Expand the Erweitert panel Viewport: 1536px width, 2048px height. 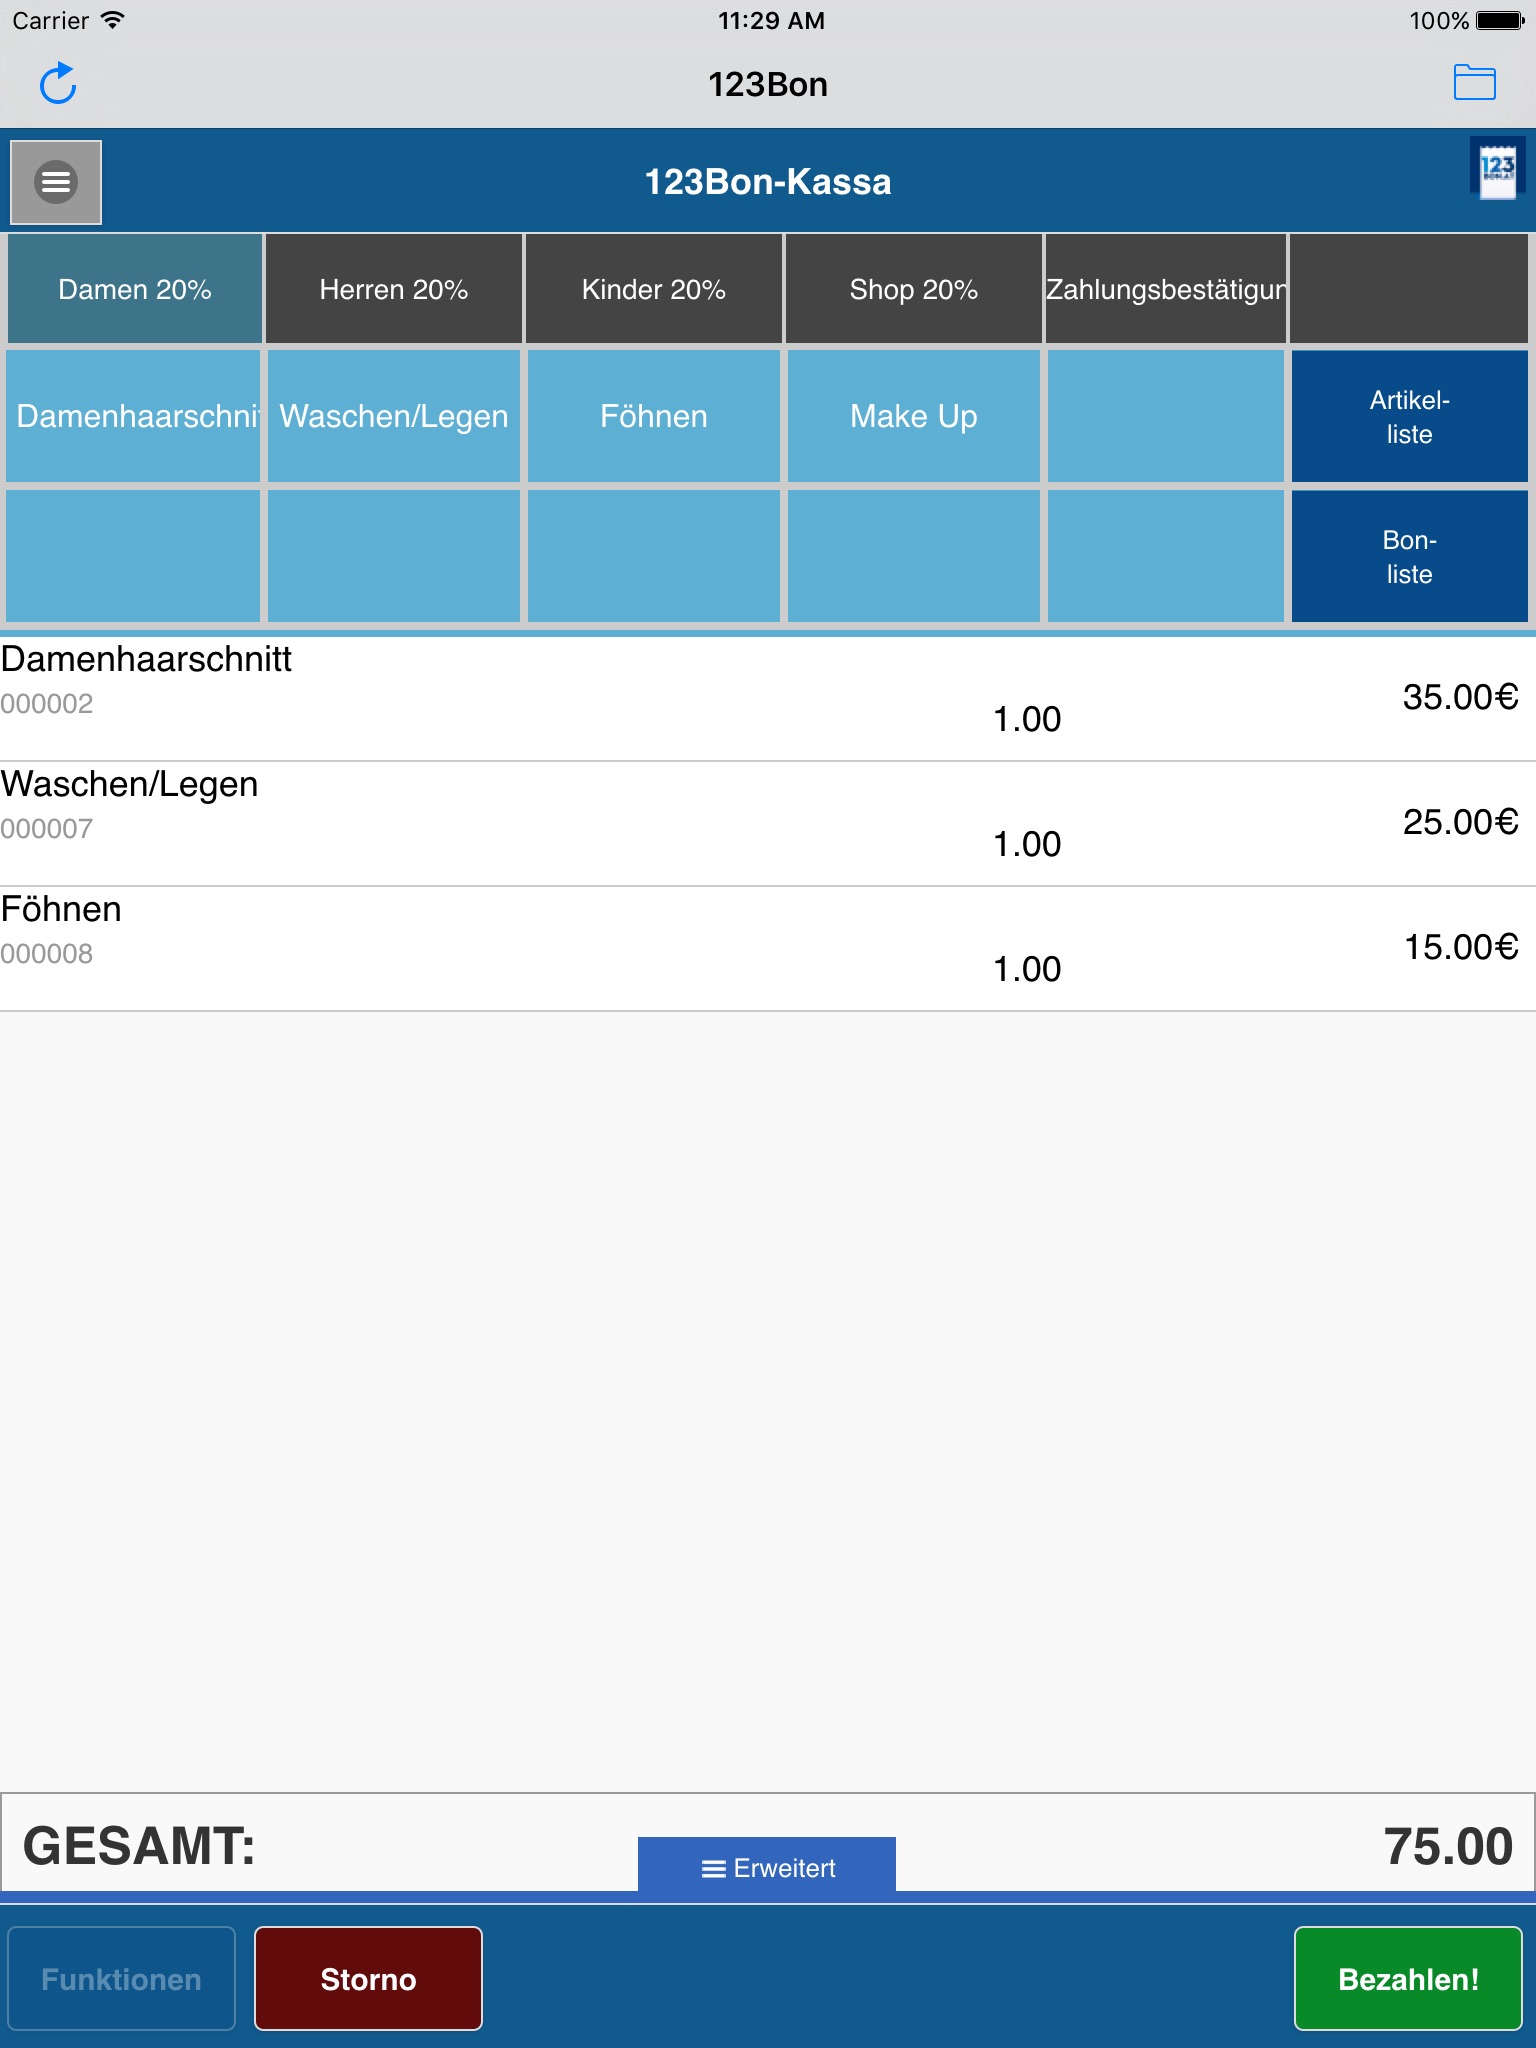point(767,1867)
